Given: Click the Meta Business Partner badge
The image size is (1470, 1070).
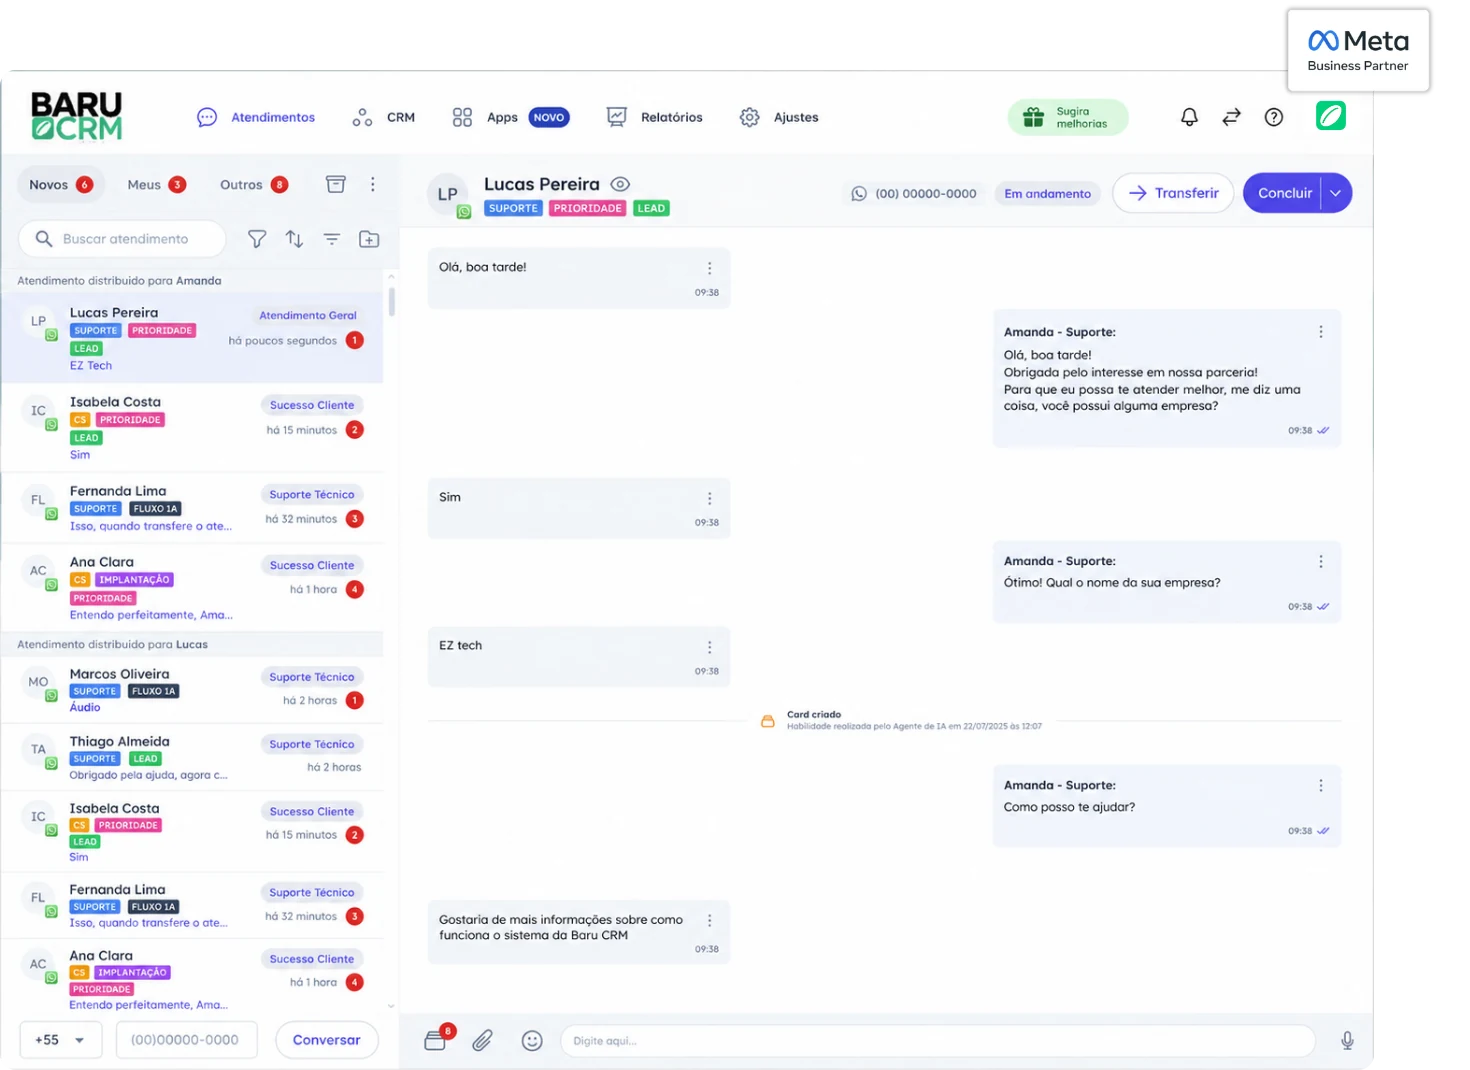Looking at the screenshot, I should 1358,50.
